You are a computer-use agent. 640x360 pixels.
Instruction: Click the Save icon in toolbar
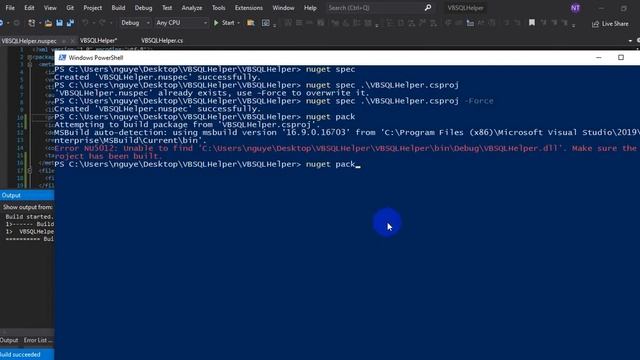pos(60,23)
